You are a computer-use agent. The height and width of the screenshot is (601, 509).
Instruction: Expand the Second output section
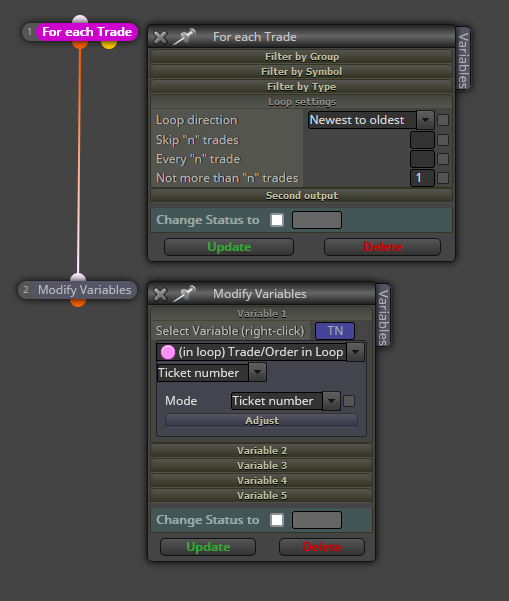[x=302, y=195]
